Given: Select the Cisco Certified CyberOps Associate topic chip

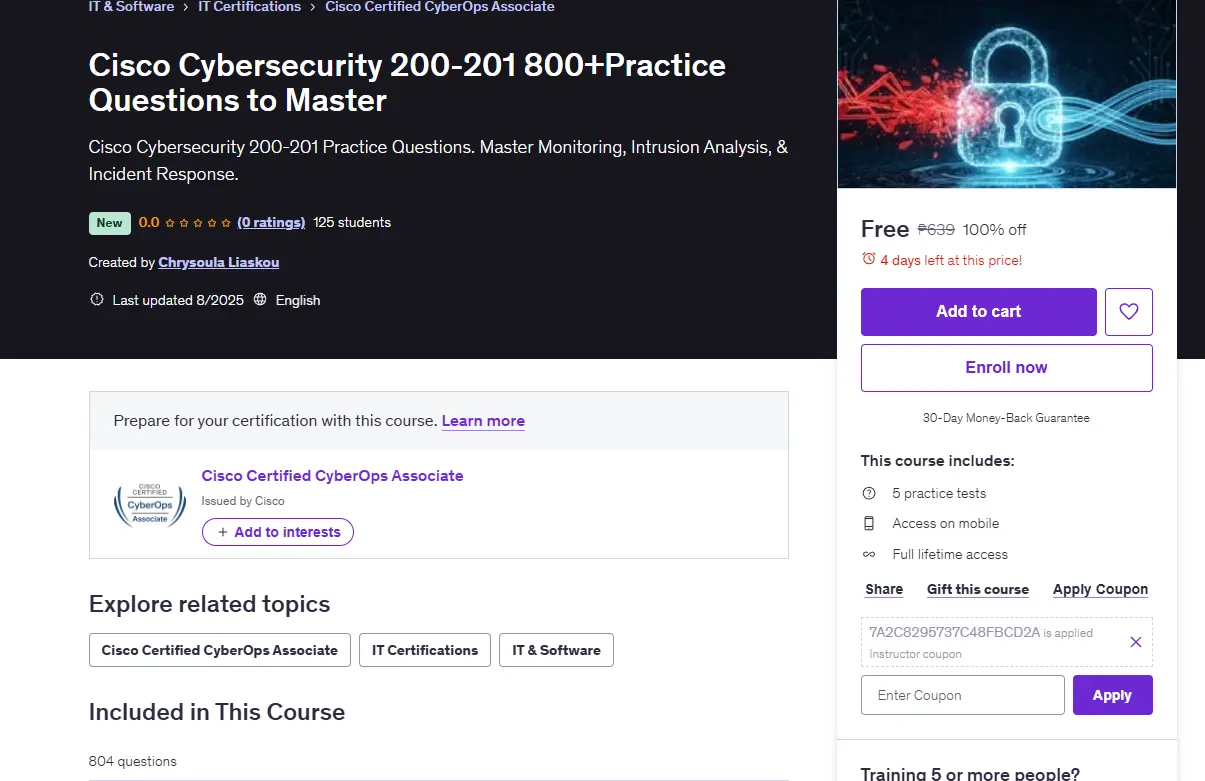Looking at the screenshot, I should pos(220,650).
